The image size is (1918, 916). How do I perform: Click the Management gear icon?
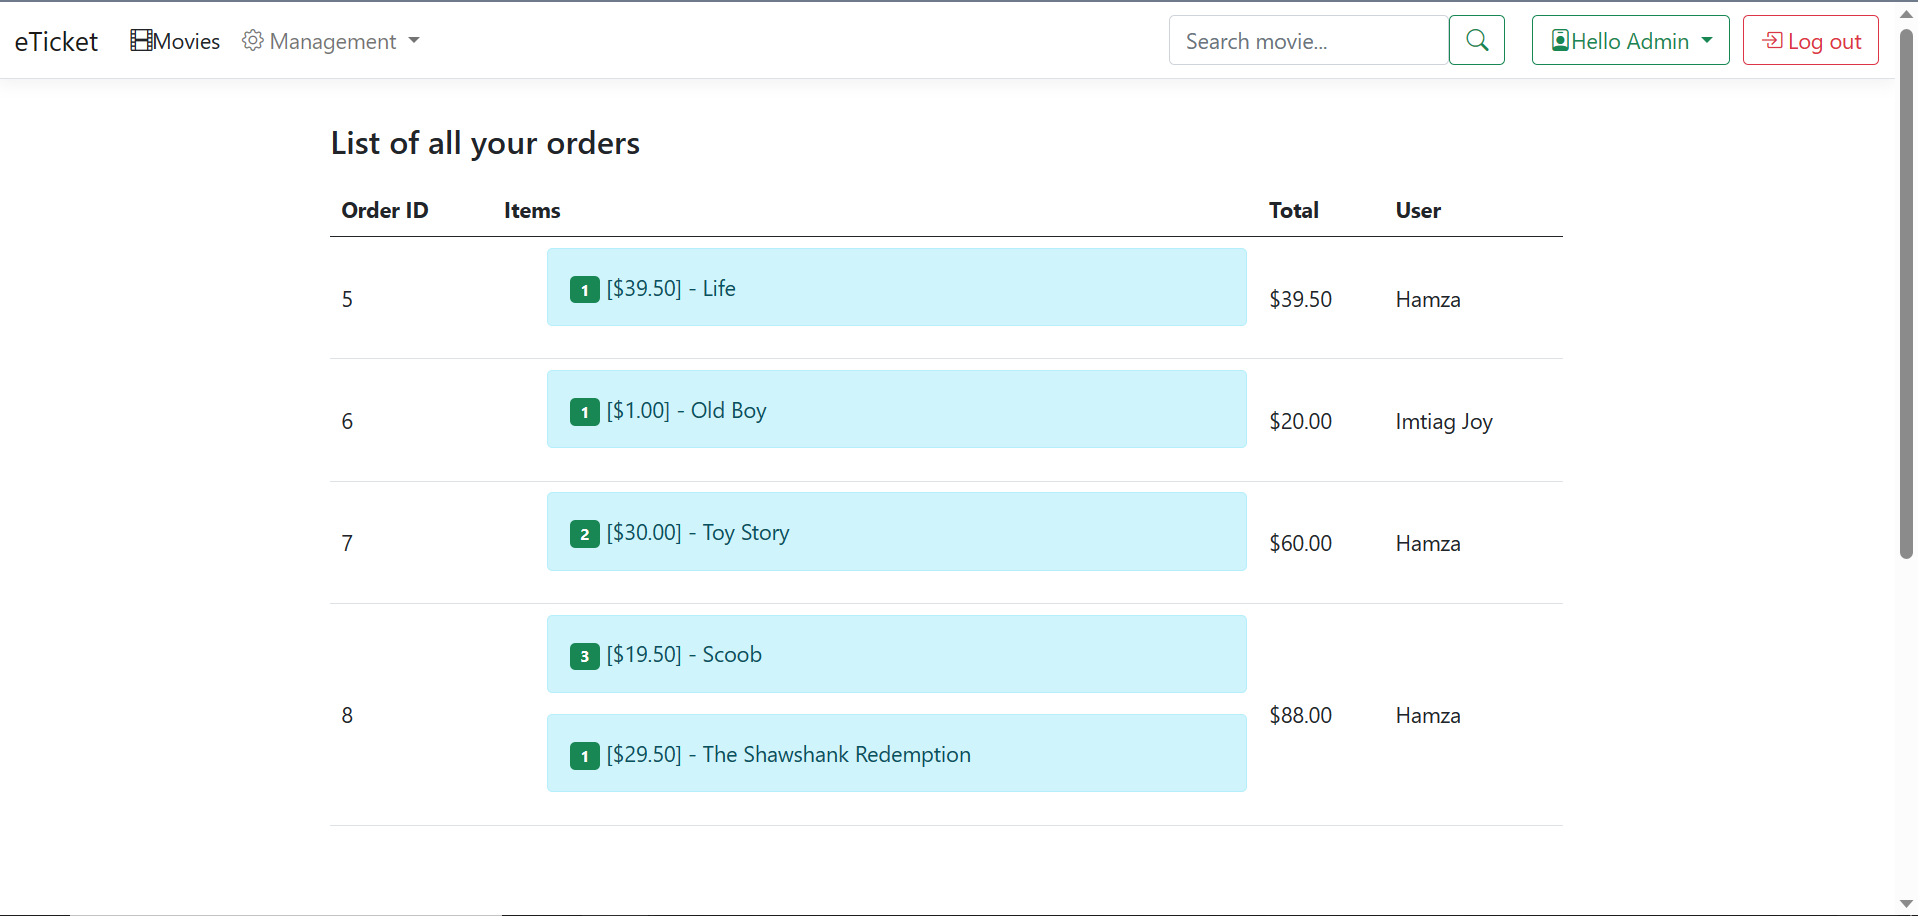[252, 40]
